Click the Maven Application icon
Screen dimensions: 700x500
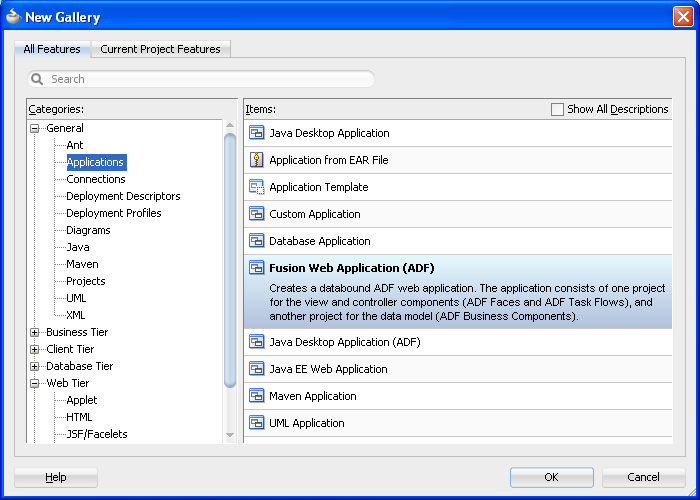tap(257, 396)
